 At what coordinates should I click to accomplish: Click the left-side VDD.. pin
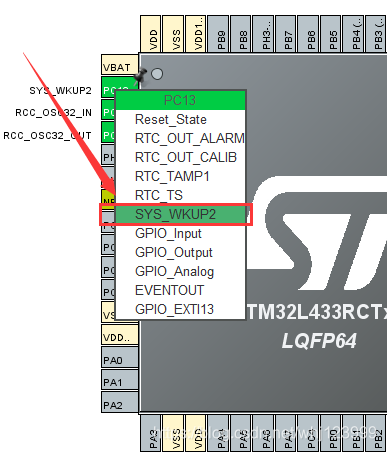coord(120,334)
